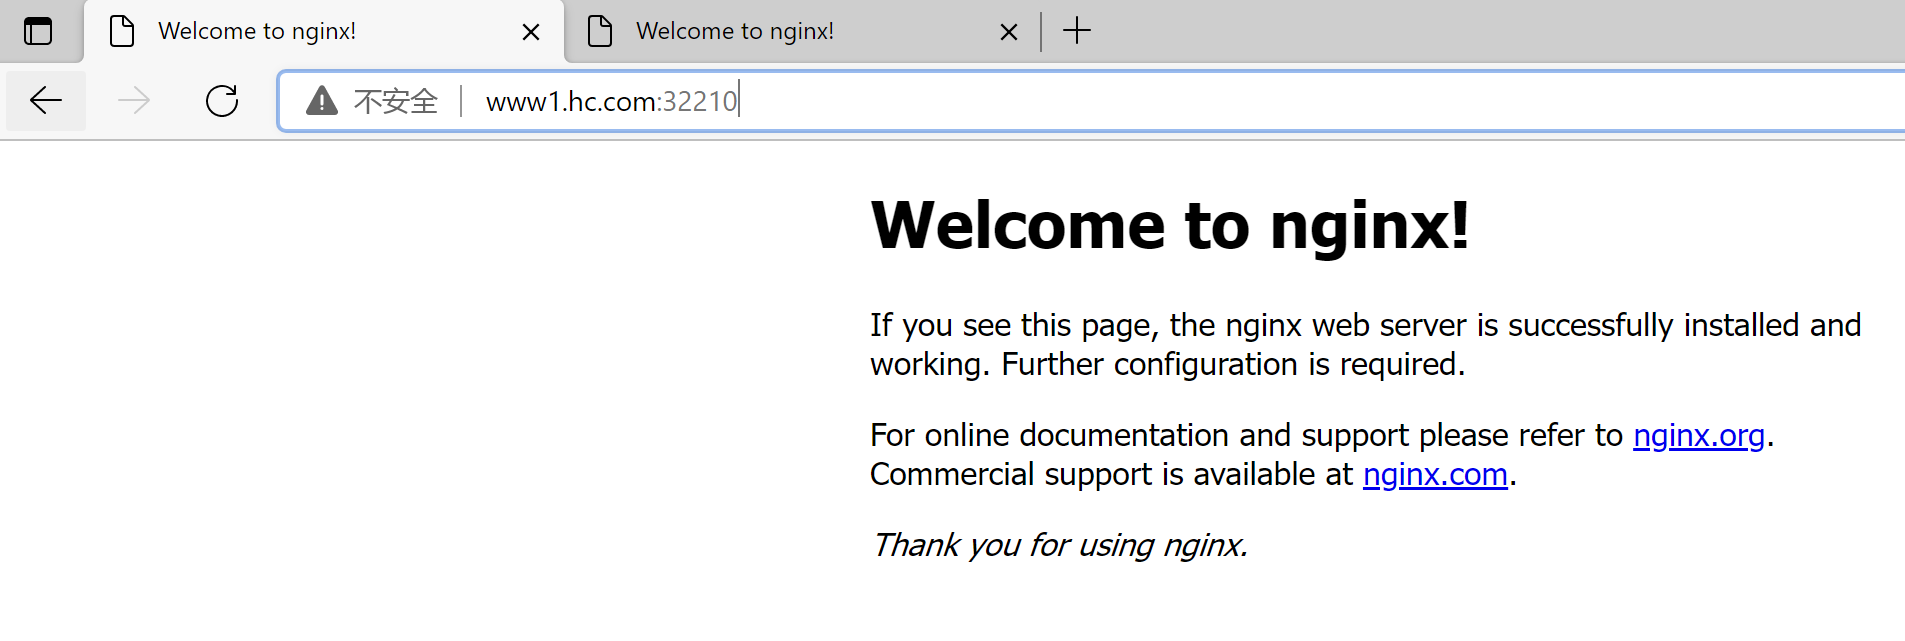This screenshot has width=1905, height=641.
Task: Open the tab actions menu icon
Action: coord(38,31)
